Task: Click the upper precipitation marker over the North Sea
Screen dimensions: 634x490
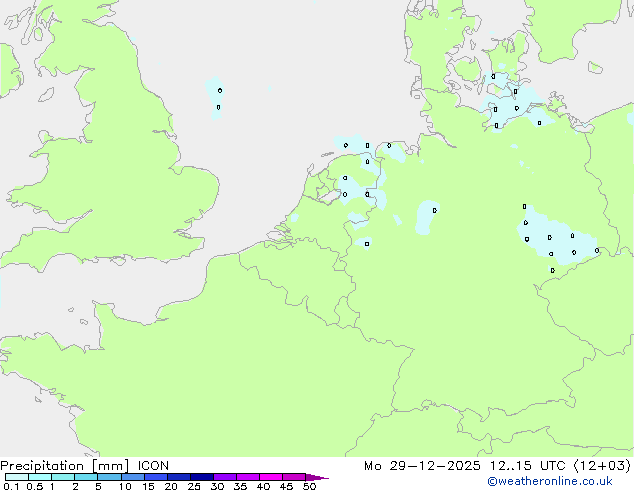Action: (220, 90)
